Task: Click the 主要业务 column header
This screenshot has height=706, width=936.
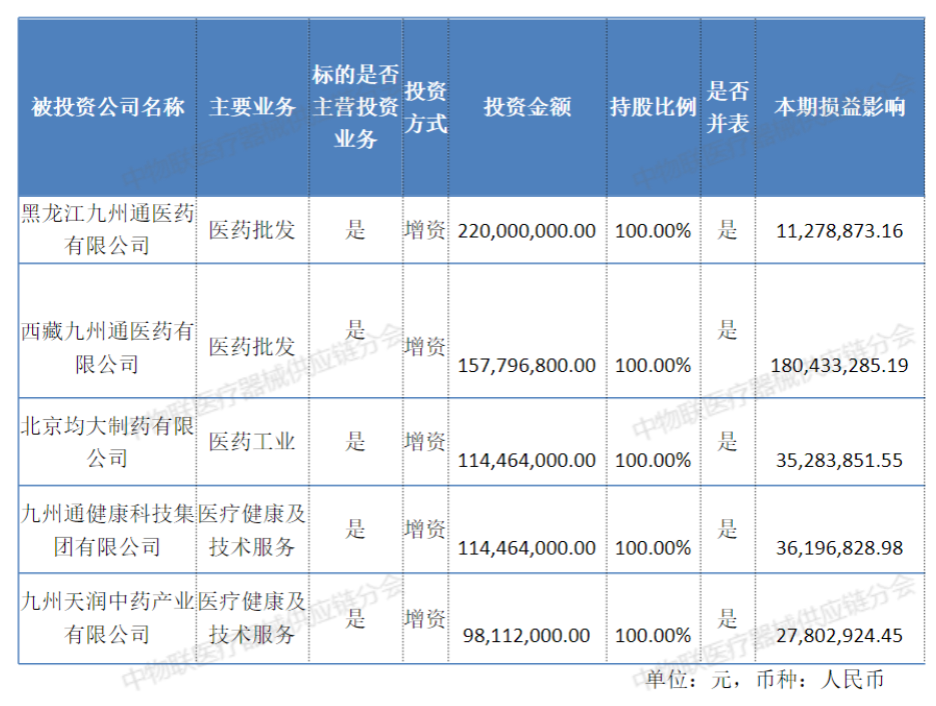Action: coord(253,107)
